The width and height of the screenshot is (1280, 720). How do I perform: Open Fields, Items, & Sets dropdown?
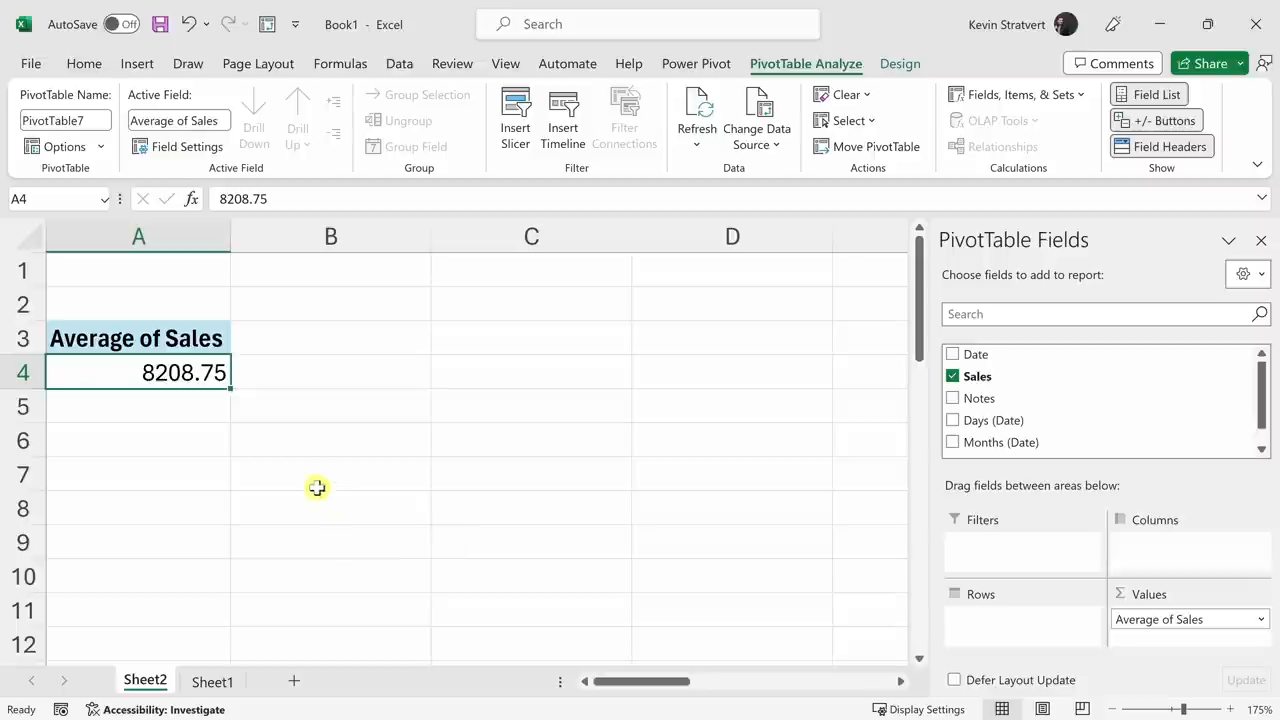pyautogui.click(x=1016, y=95)
